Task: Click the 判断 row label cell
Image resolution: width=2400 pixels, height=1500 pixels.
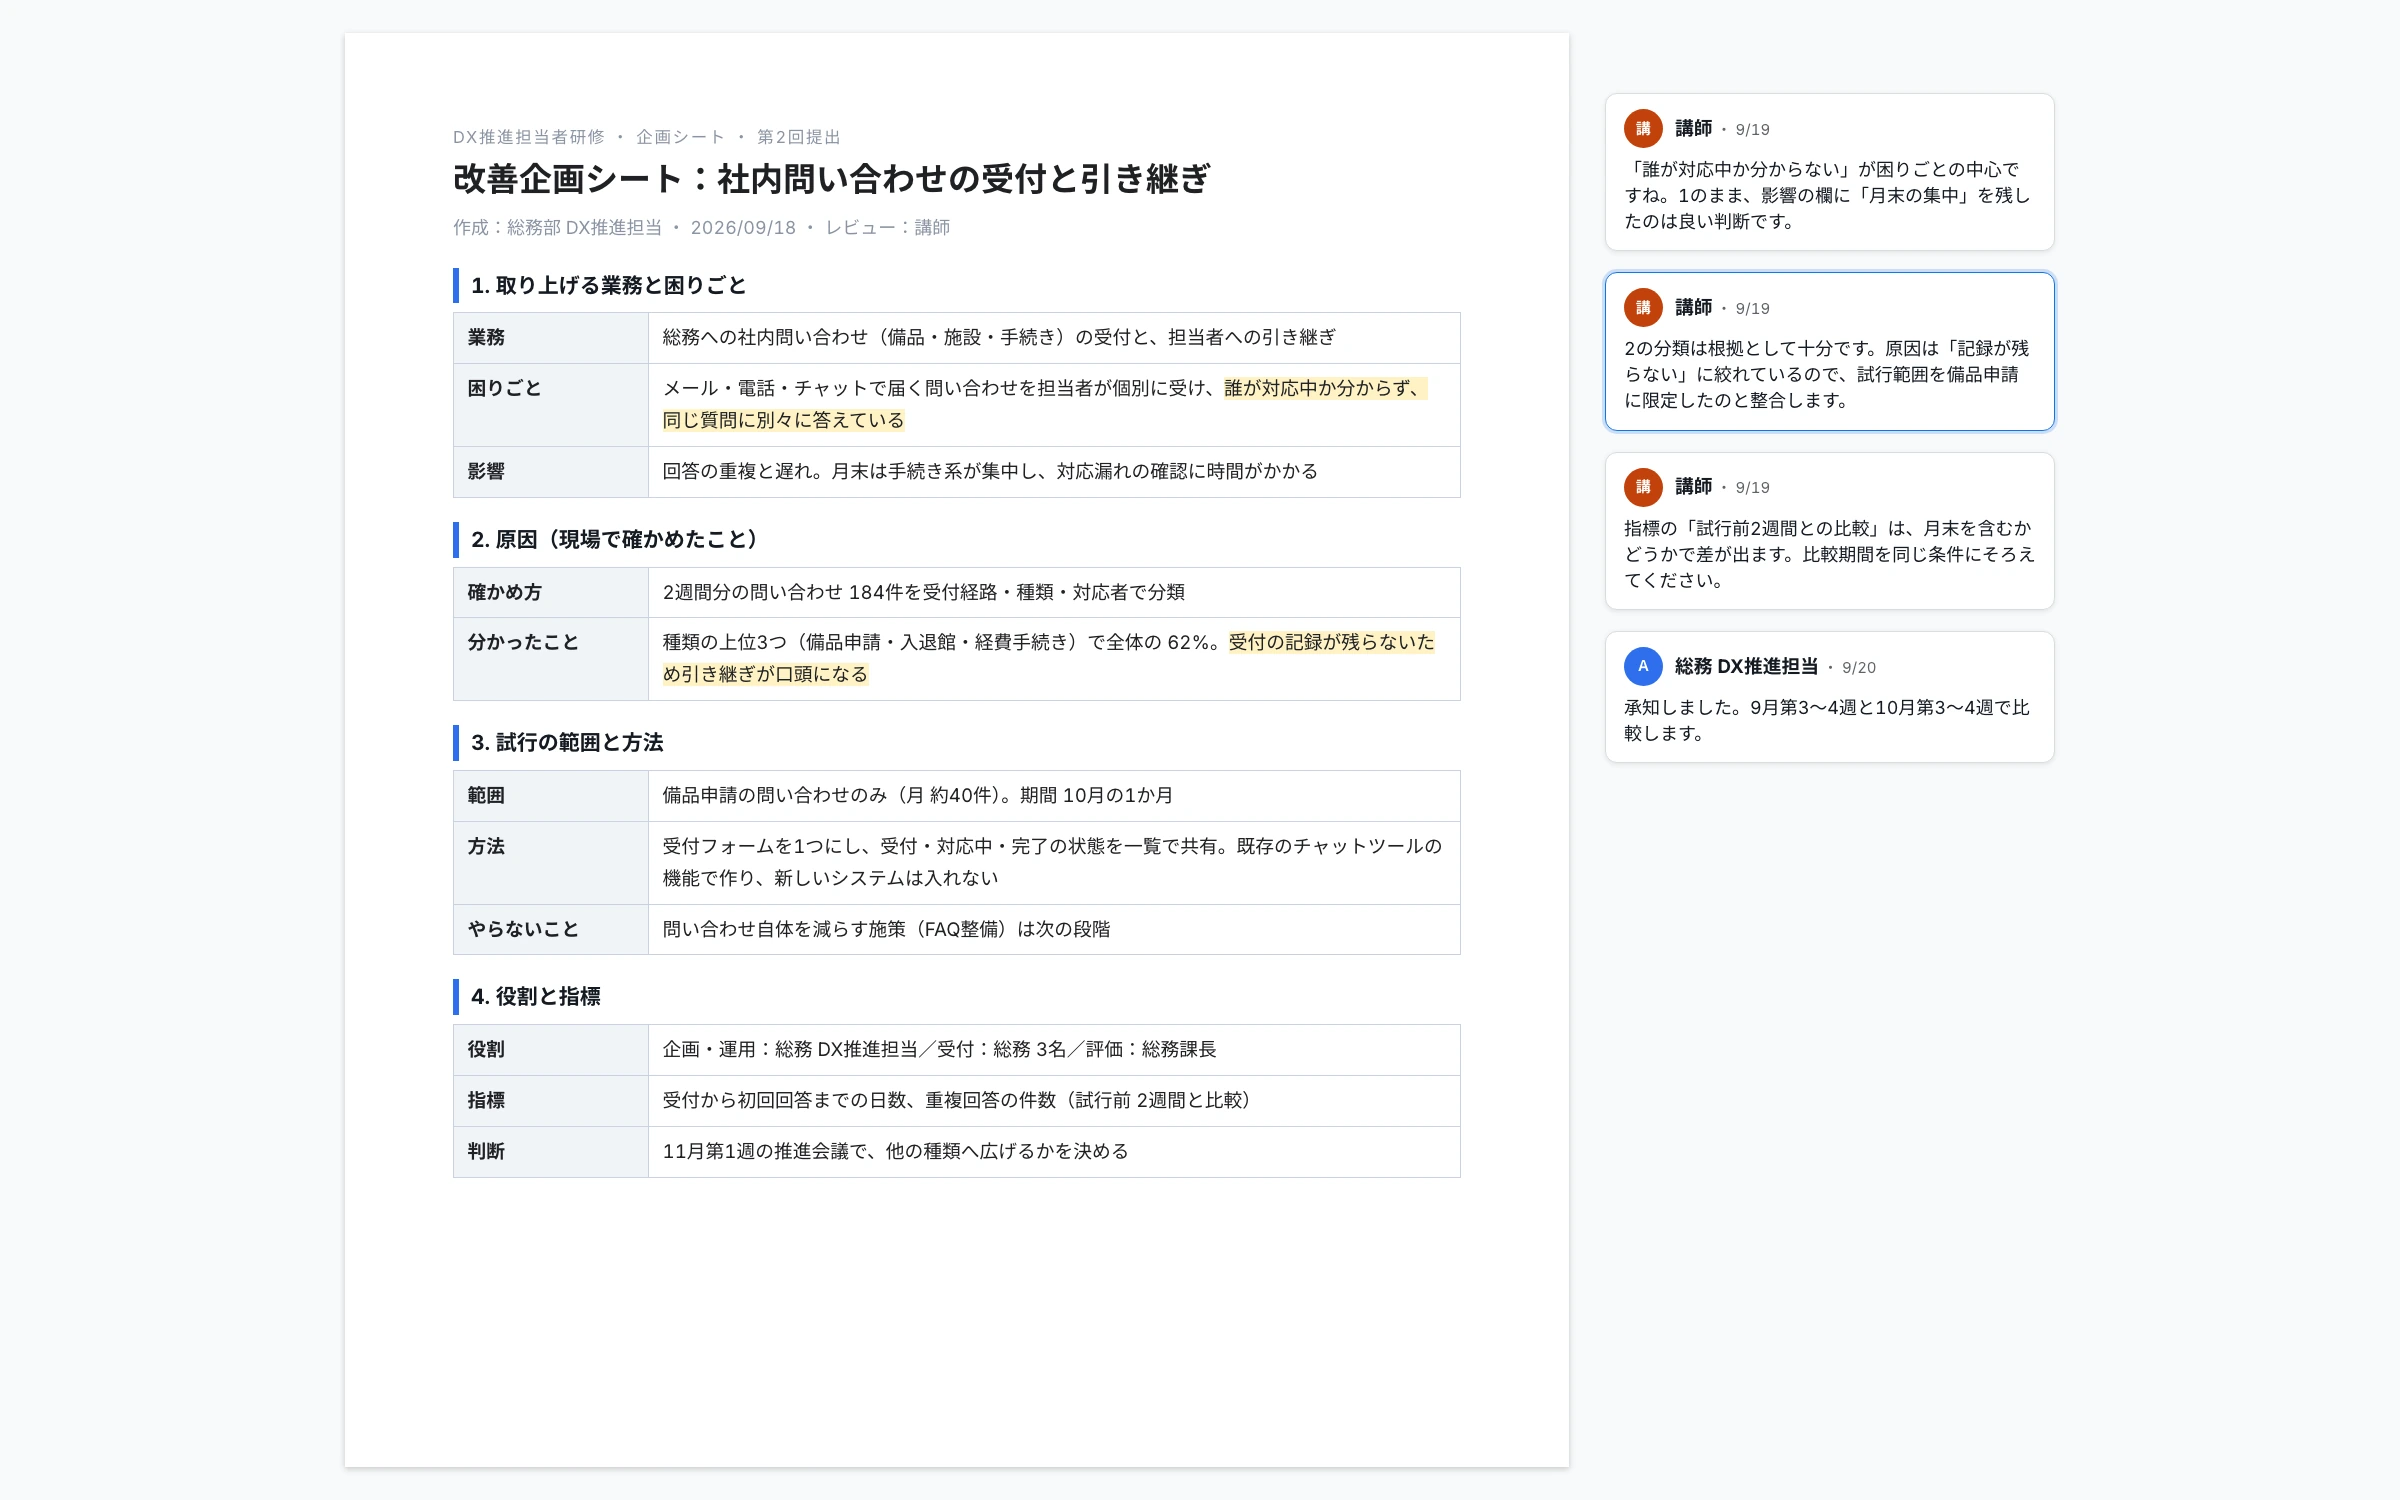Action: coord(551,1152)
